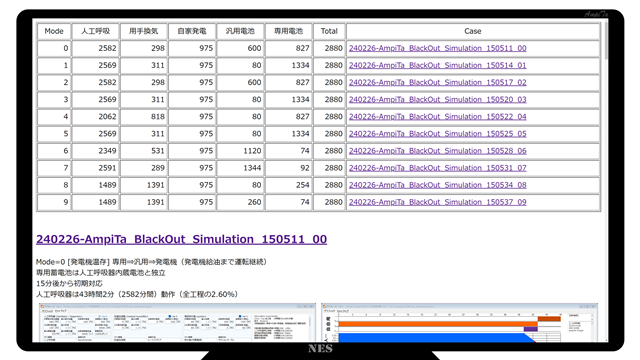Viewport: 640px width, 360px height.
Task: Open case link ending 150537_09
Action: pos(438,202)
